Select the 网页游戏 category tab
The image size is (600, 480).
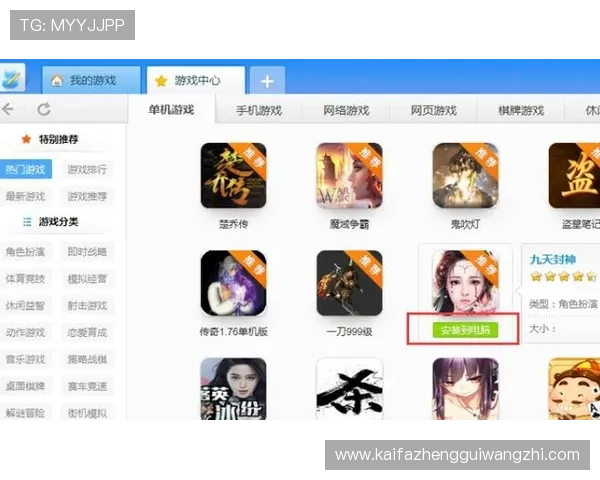click(x=433, y=111)
